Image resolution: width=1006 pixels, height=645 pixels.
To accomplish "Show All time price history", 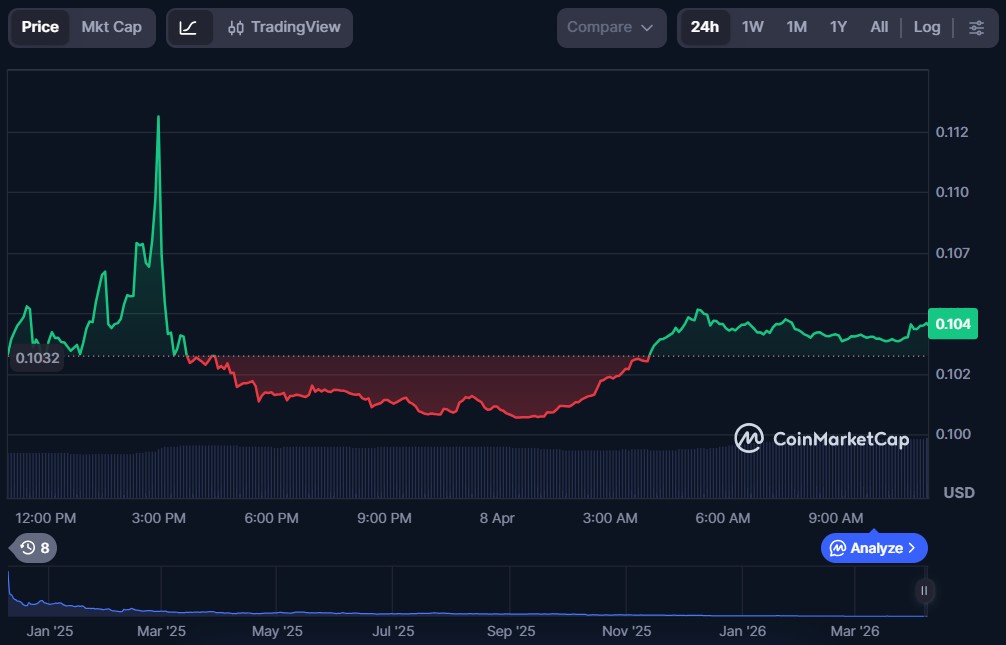I will 879,27.
